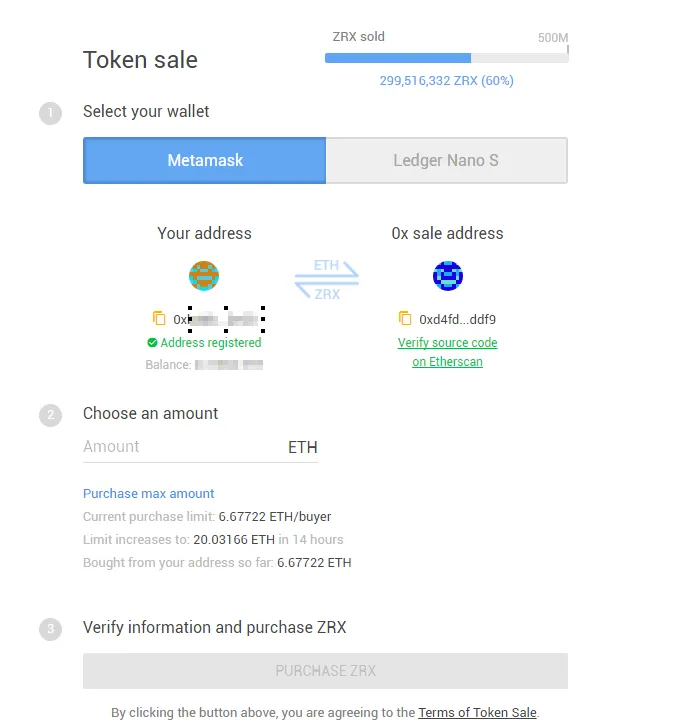Click the step 3 circle badge
Screen dimensions: 677x727
click(50, 629)
